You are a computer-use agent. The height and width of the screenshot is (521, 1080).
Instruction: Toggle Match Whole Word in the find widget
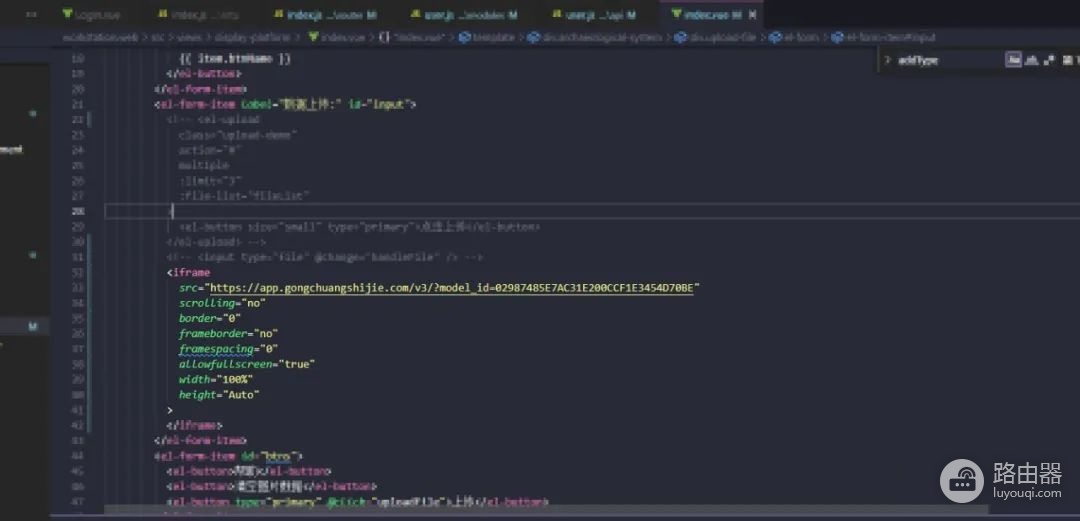pos(1031,60)
